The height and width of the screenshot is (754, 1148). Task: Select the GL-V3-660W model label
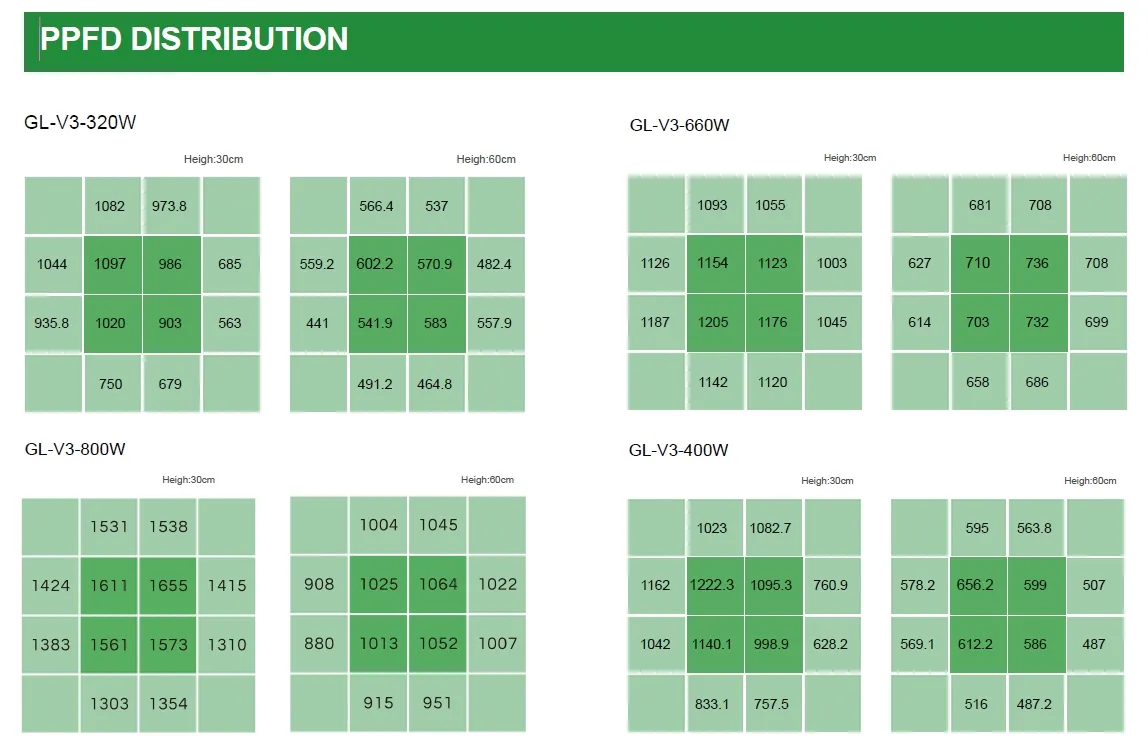tap(680, 125)
